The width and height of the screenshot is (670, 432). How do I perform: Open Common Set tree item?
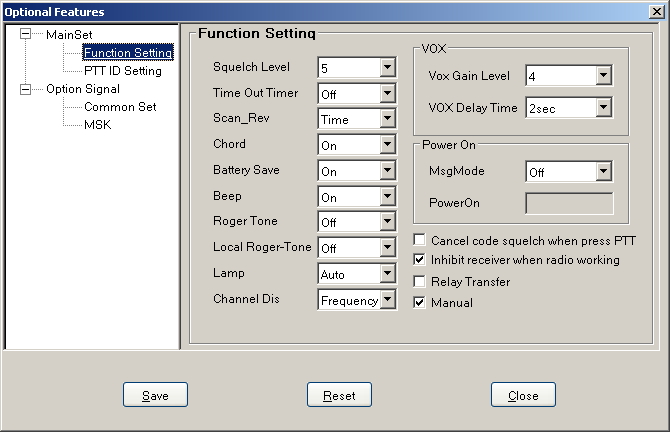click(x=120, y=107)
